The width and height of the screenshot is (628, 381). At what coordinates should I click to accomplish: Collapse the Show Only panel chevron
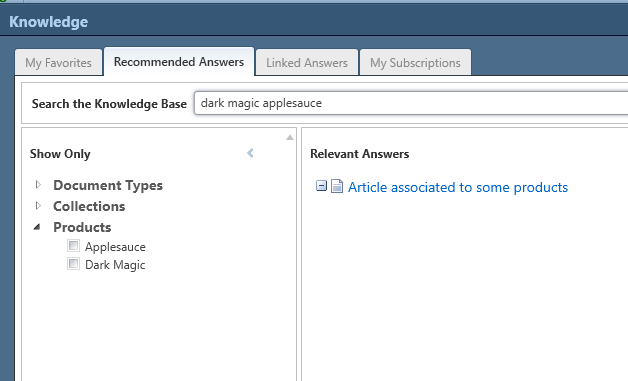(x=250, y=153)
